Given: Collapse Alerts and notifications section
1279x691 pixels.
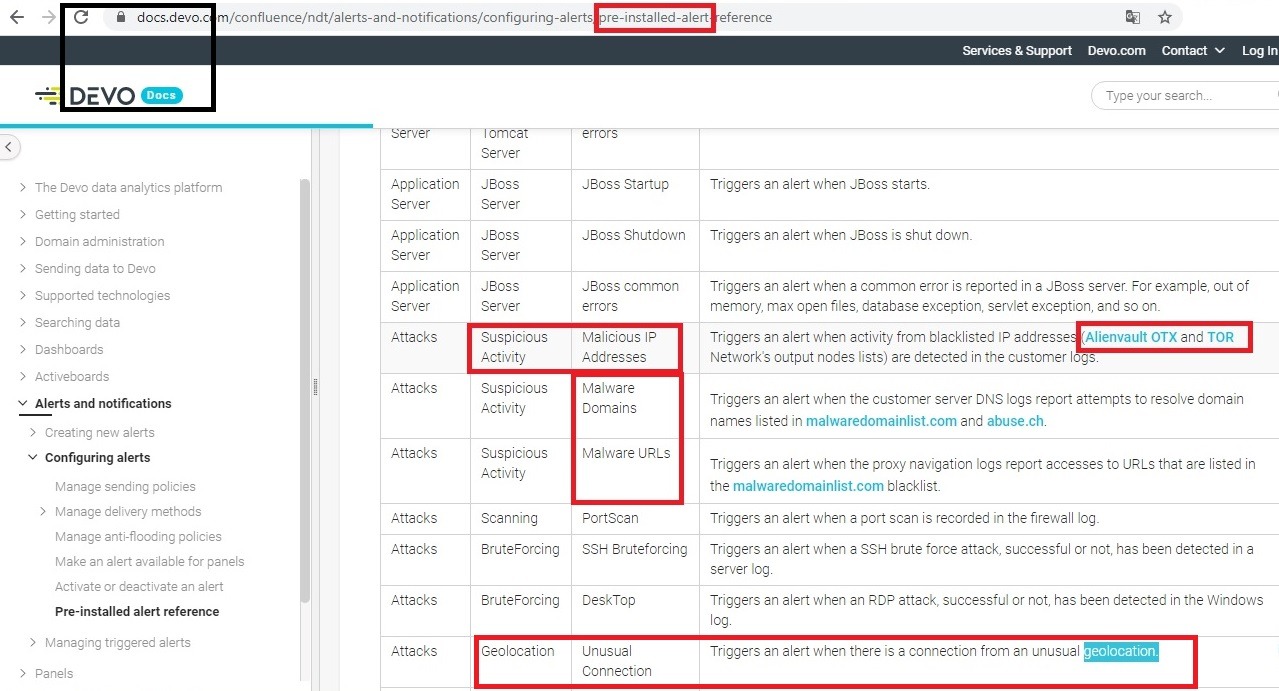Looking at the screenshot, I should pyautogui.click(x=24, y=403).
